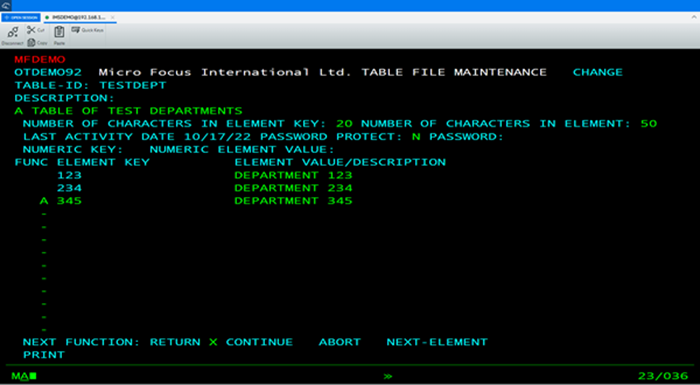Click the X selection field before CONTINUE

pyautogui.click(x=213, y=342)
